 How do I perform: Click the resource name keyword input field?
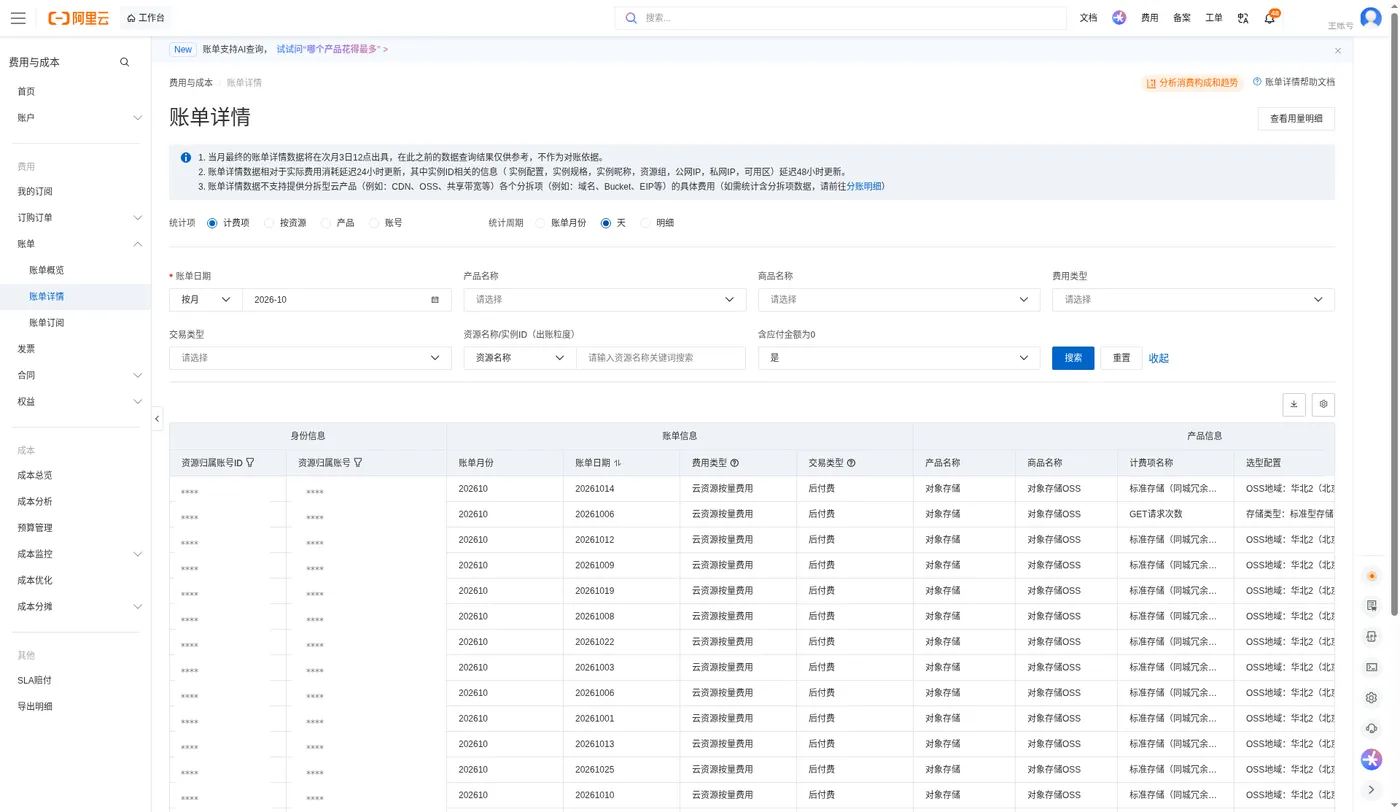click(661, 358)
